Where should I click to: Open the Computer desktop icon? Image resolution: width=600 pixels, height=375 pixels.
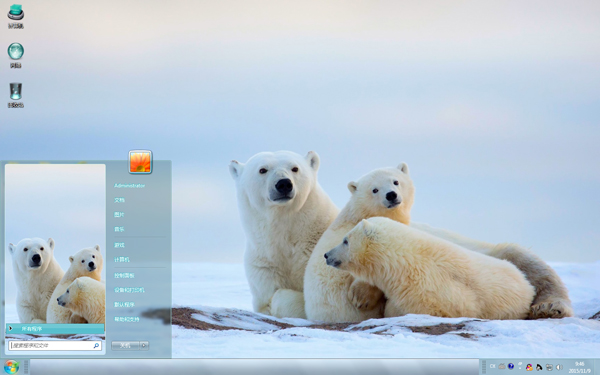coord(16,16)
